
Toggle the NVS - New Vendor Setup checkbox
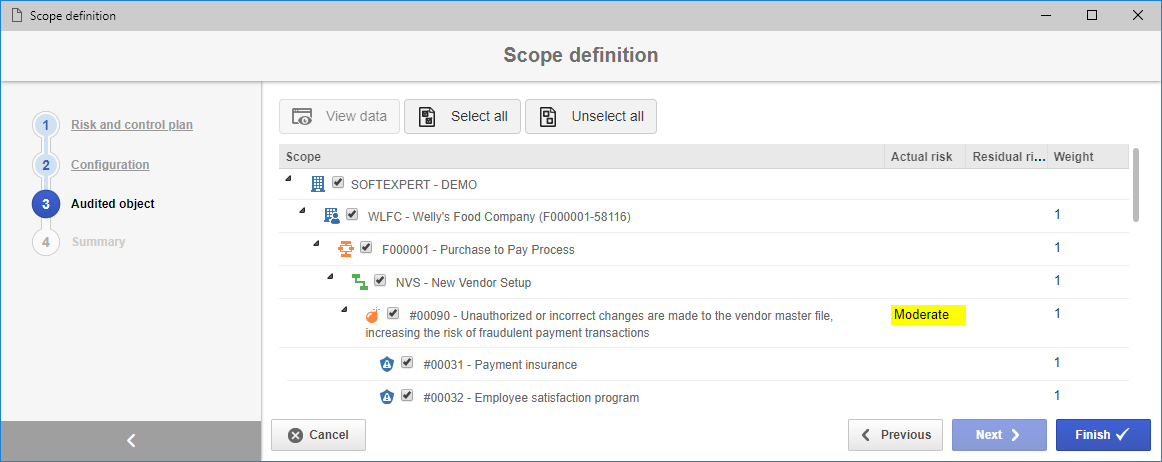pyautogui.click(x=380, y=281)
